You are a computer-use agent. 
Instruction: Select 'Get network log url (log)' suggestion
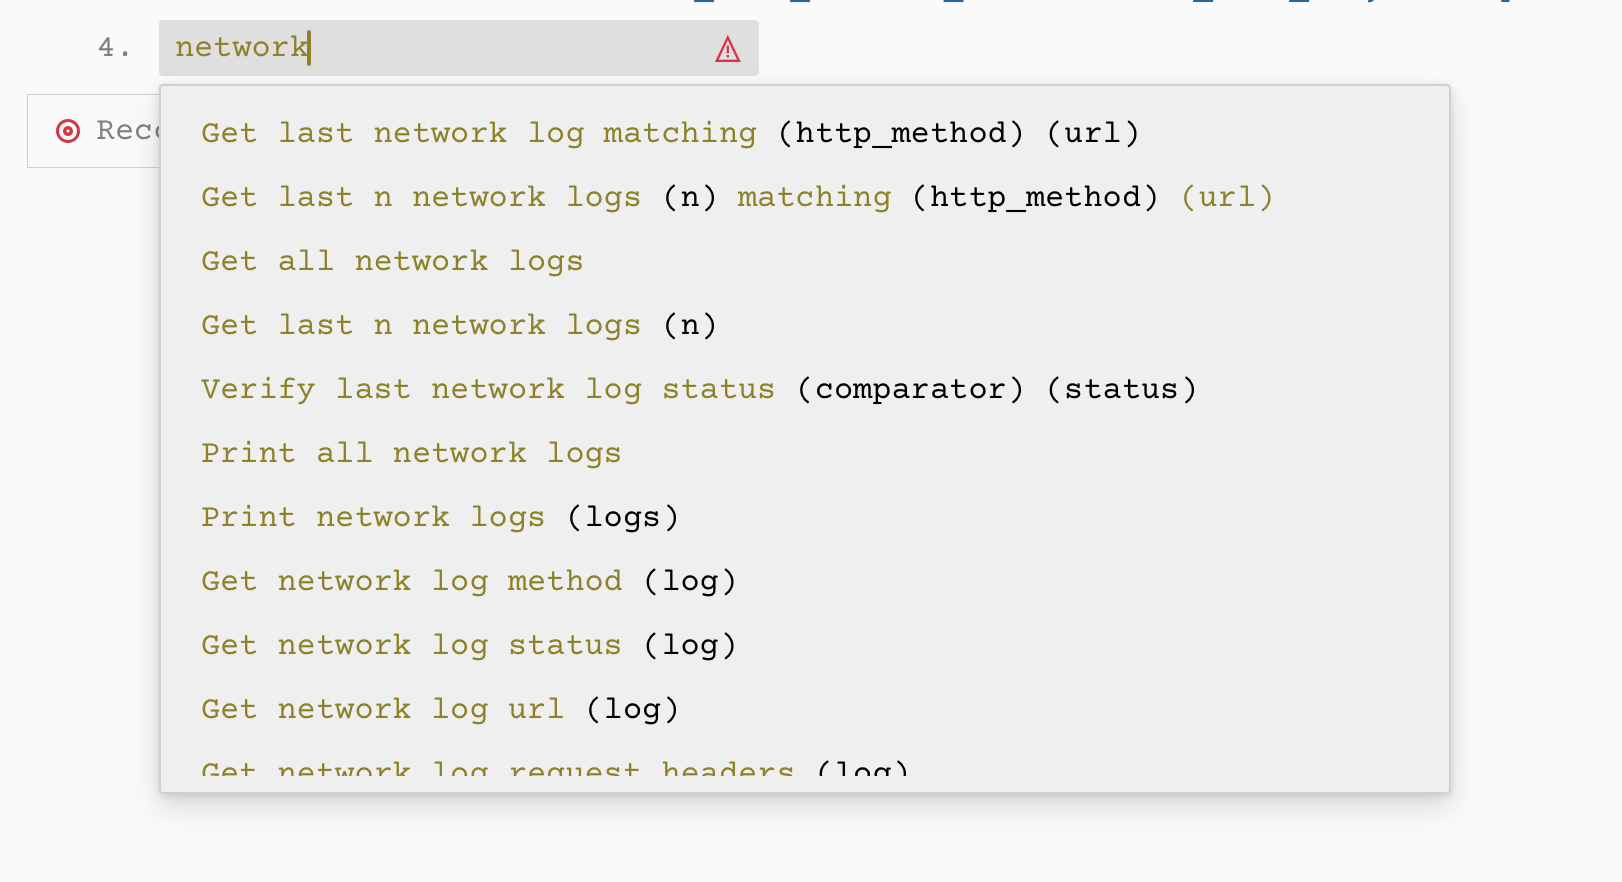(805, 709)
